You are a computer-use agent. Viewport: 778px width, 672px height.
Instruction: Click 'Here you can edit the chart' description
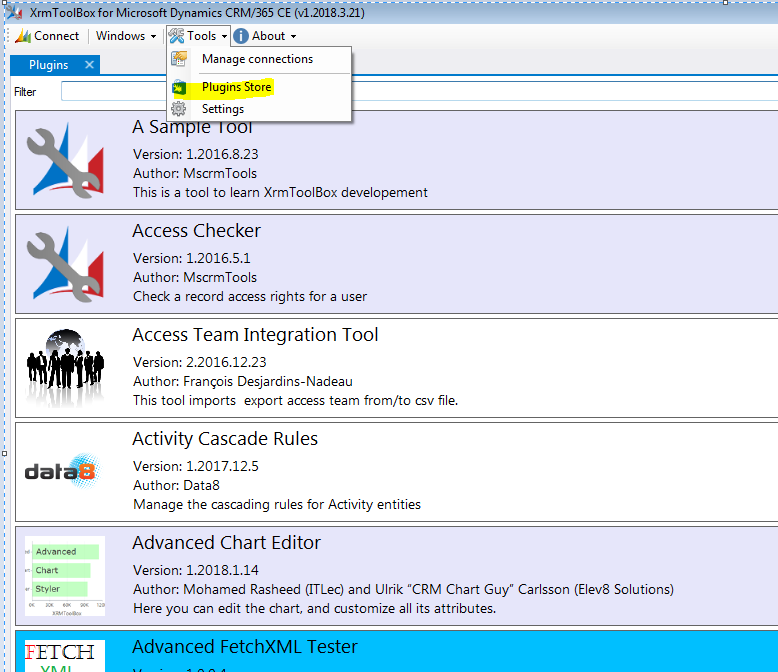pos(315,608)
